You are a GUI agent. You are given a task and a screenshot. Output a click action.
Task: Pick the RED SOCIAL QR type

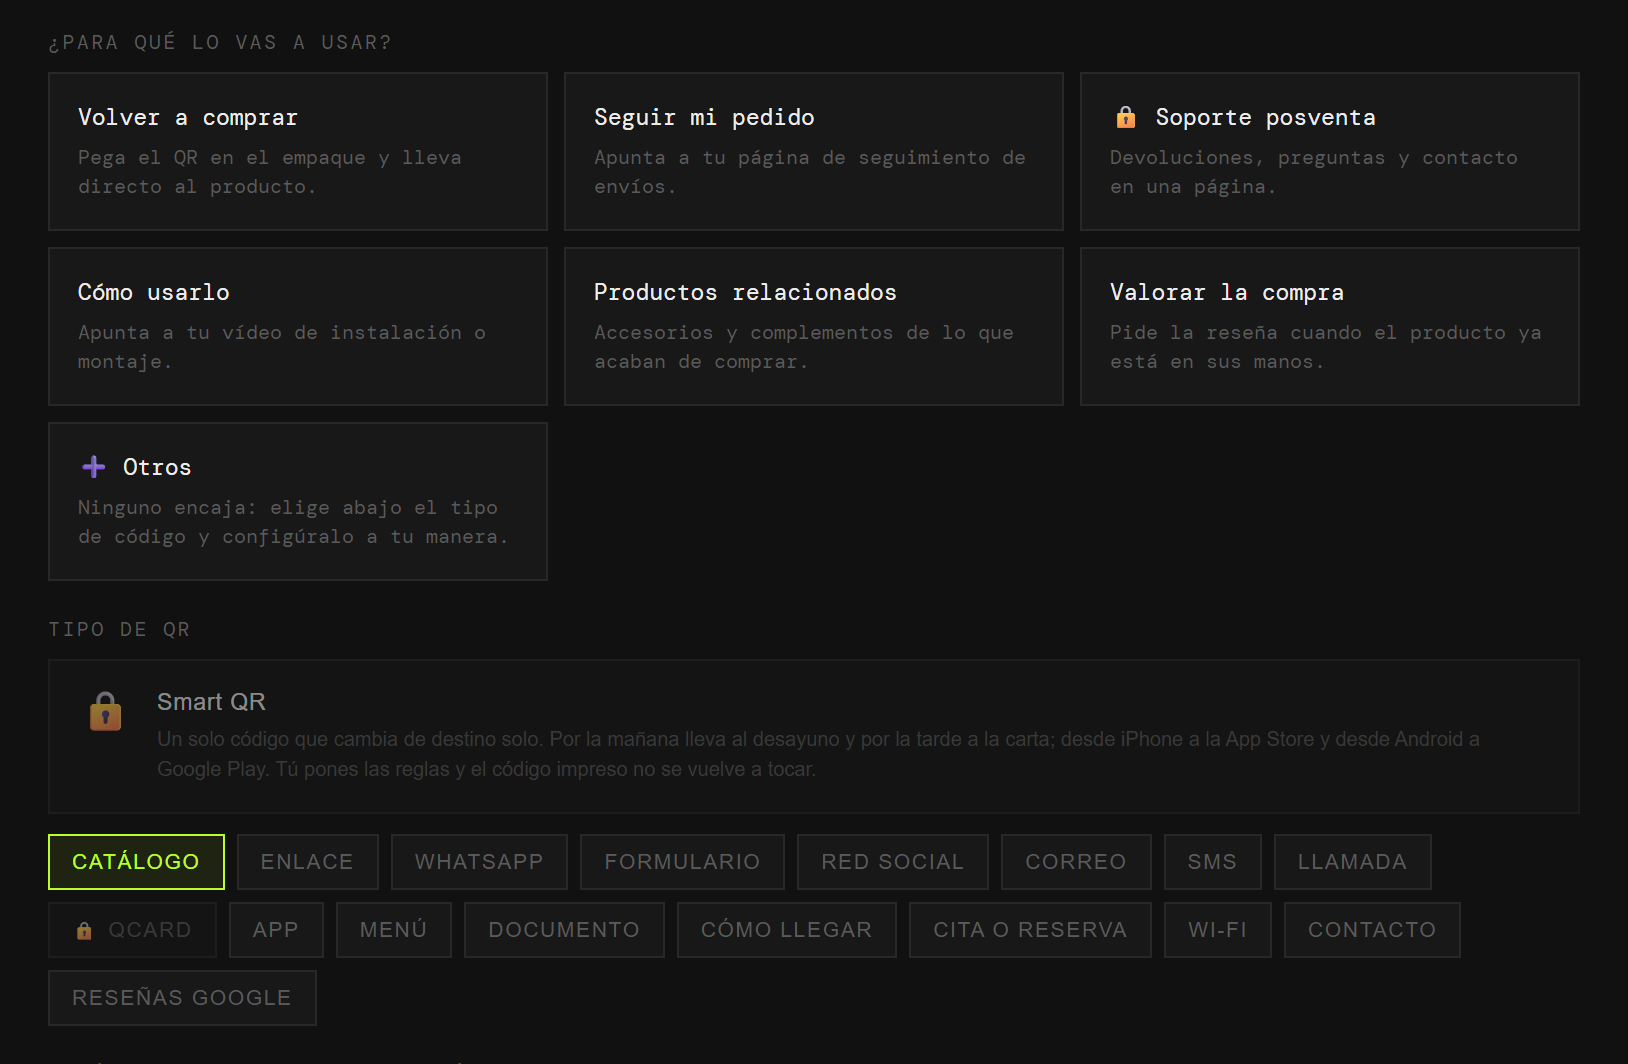click(x=893, y=862)
